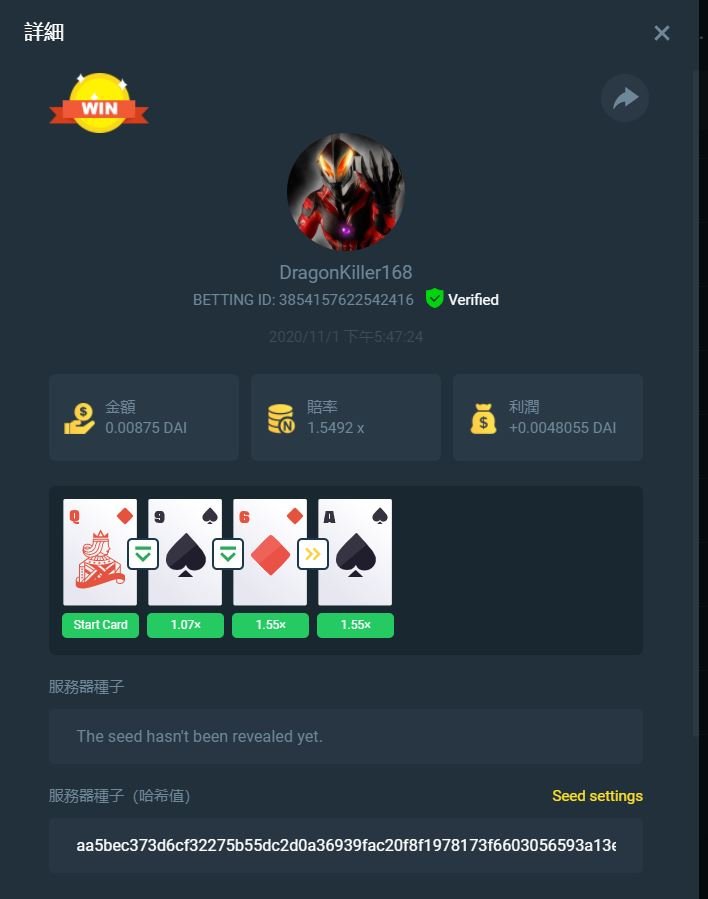Click the Start Card green label
This screenshot has height=899, width=708.
(x=100, y=625)
